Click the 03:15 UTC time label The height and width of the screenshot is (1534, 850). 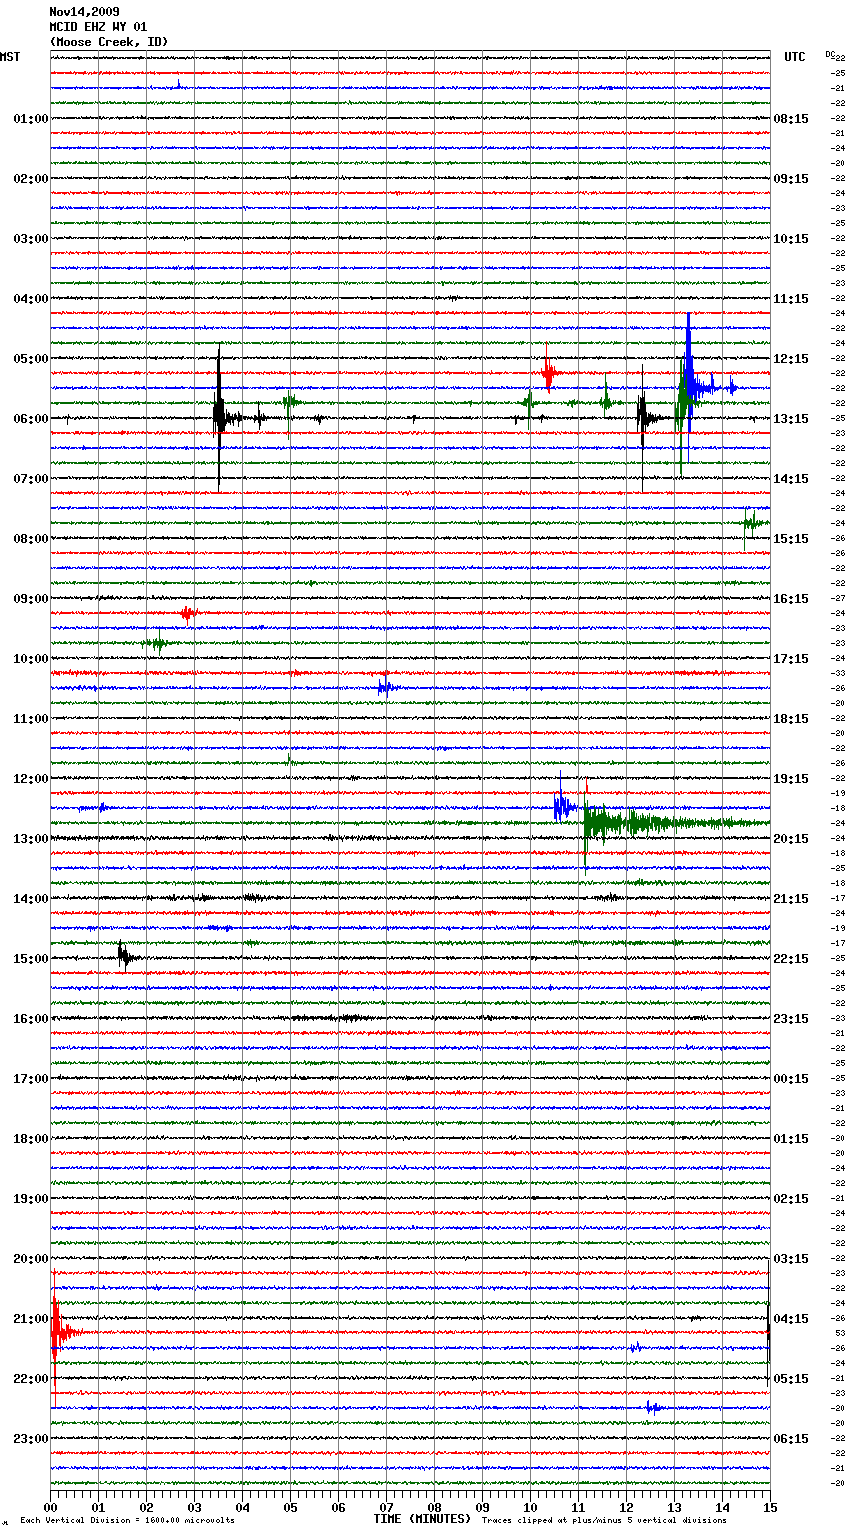click(791, 1259)
